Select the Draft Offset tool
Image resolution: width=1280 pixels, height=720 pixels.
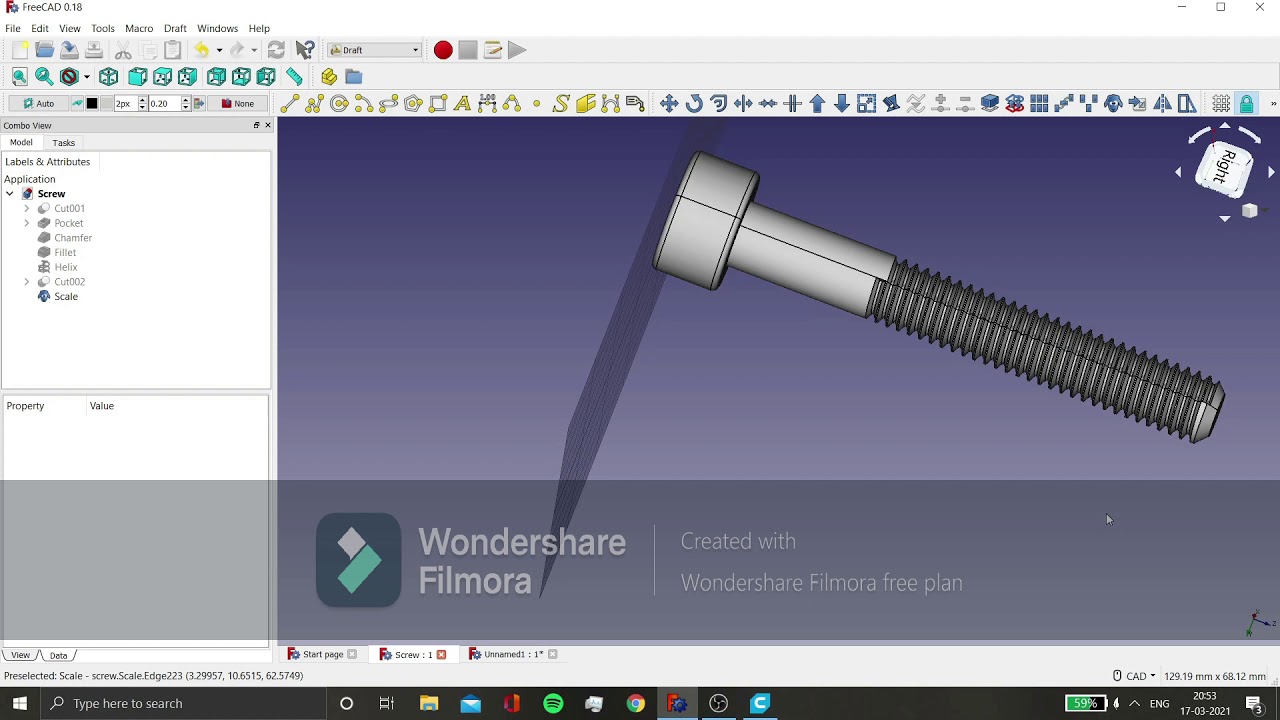(718, 104)
